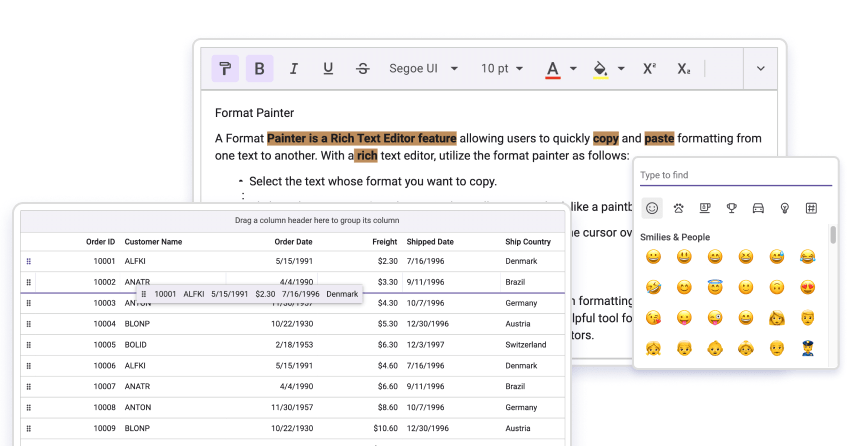Open the 10 pt font size dropdown
The width and height of the screenshot is (850, 446).
coord(501,68)
